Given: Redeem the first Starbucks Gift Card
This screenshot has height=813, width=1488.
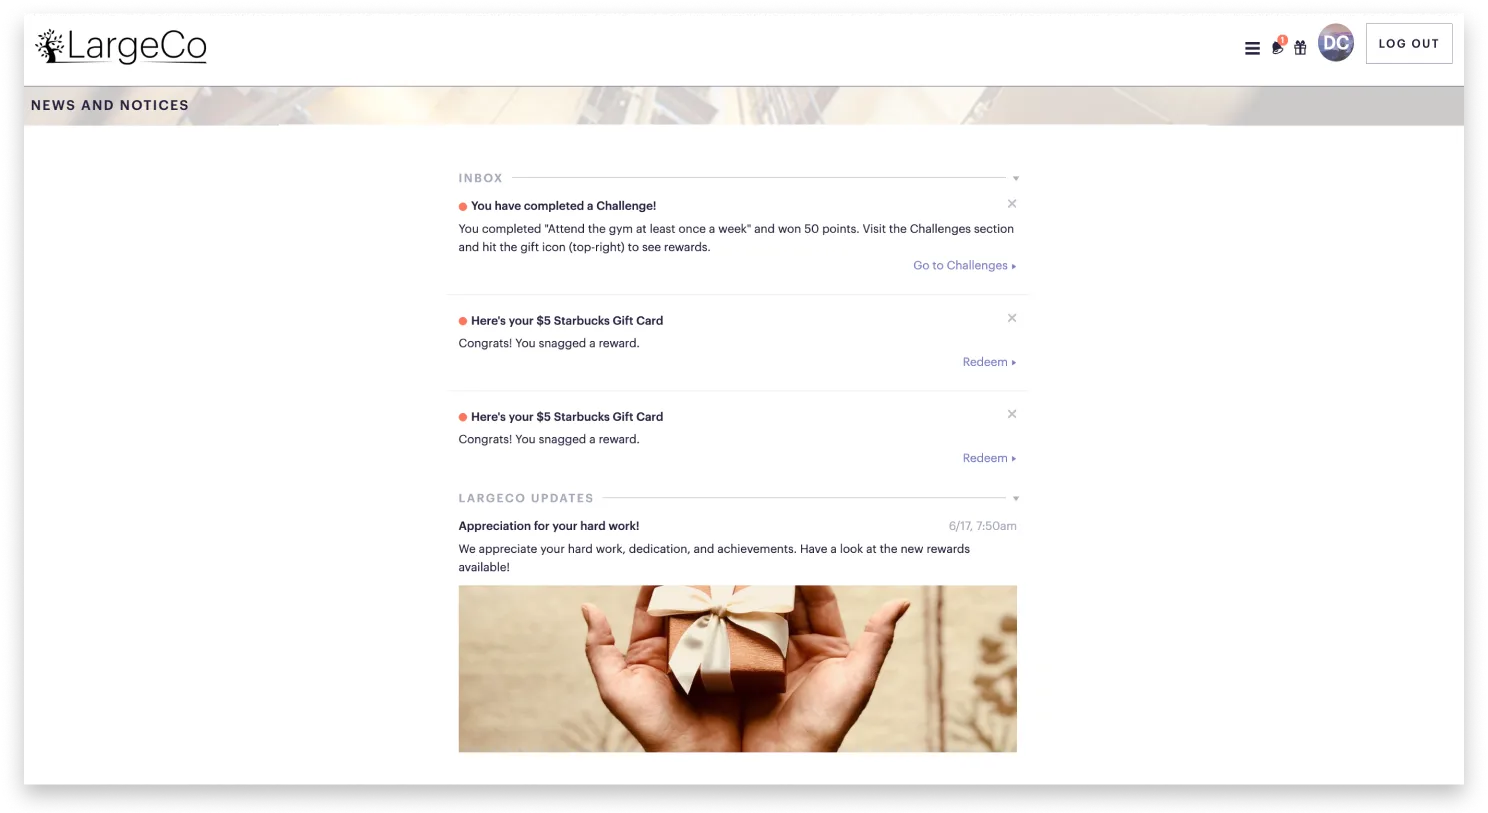Looking at the screenshot, I should coord(989,362).
